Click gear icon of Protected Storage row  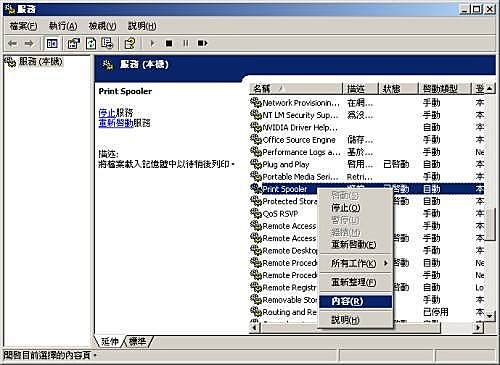256,201
